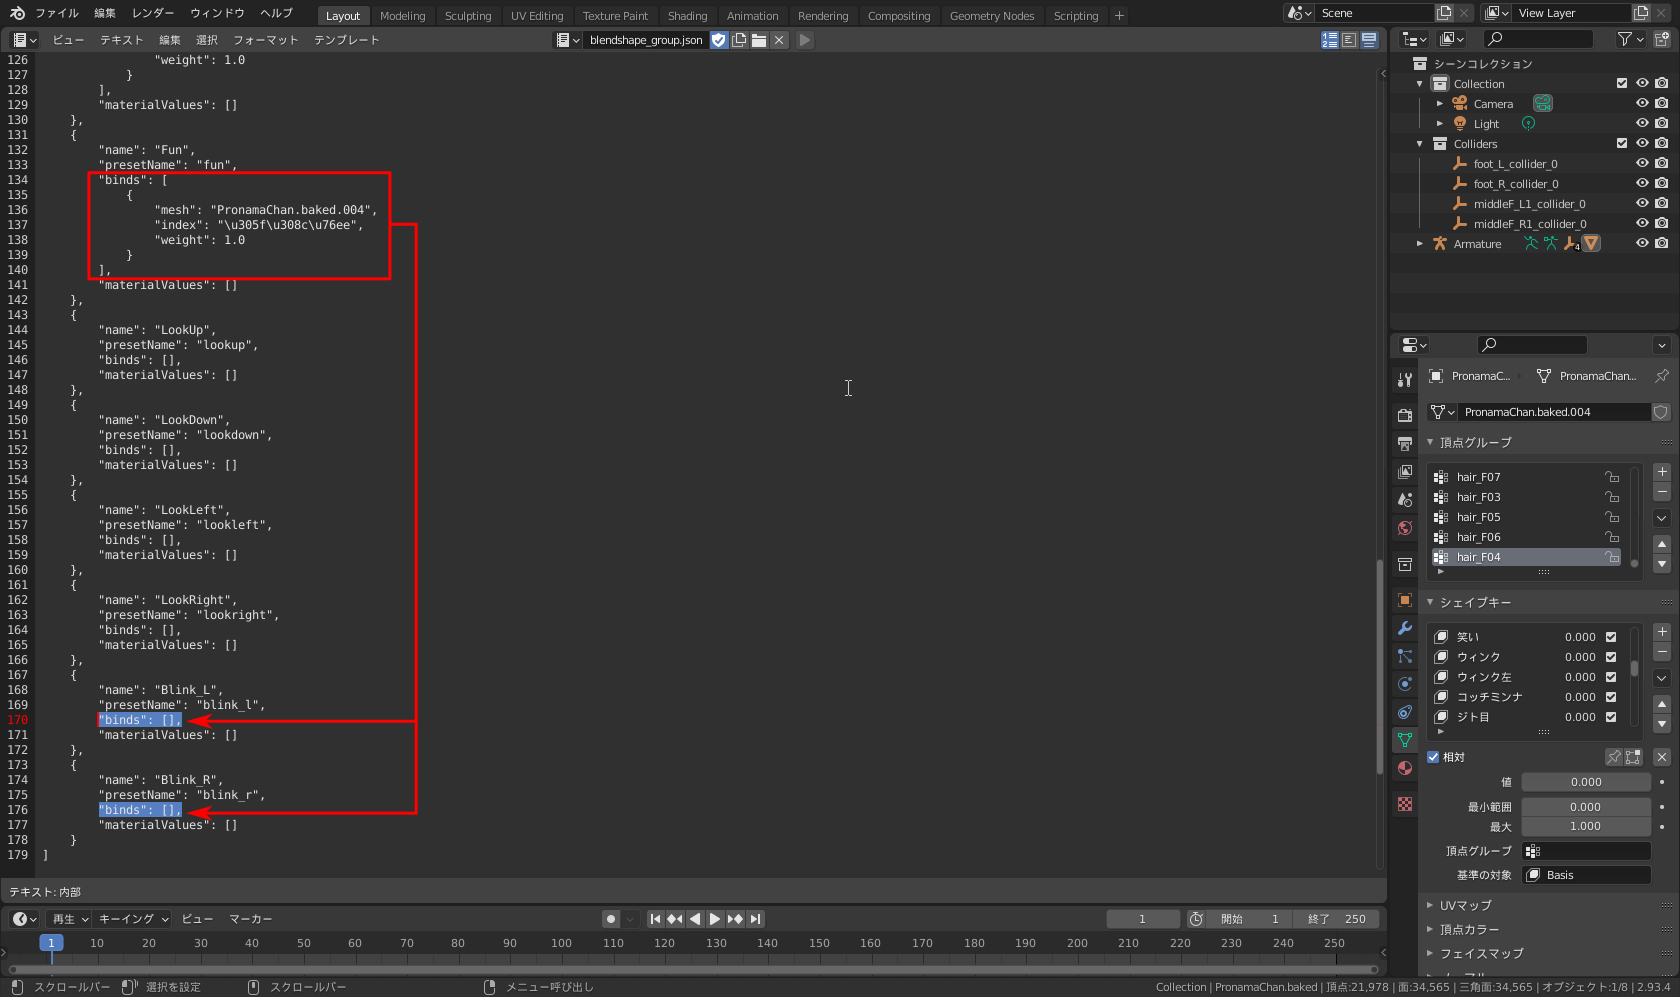1680x997 pixels.
Task: Uncheck the ジト目 shape key checkbox
Action: pyautogui.click(x=1611, y=717)
